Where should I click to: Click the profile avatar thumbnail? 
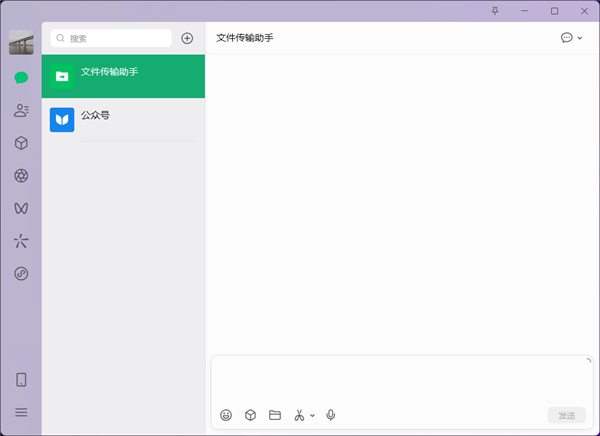pos(21,43)
